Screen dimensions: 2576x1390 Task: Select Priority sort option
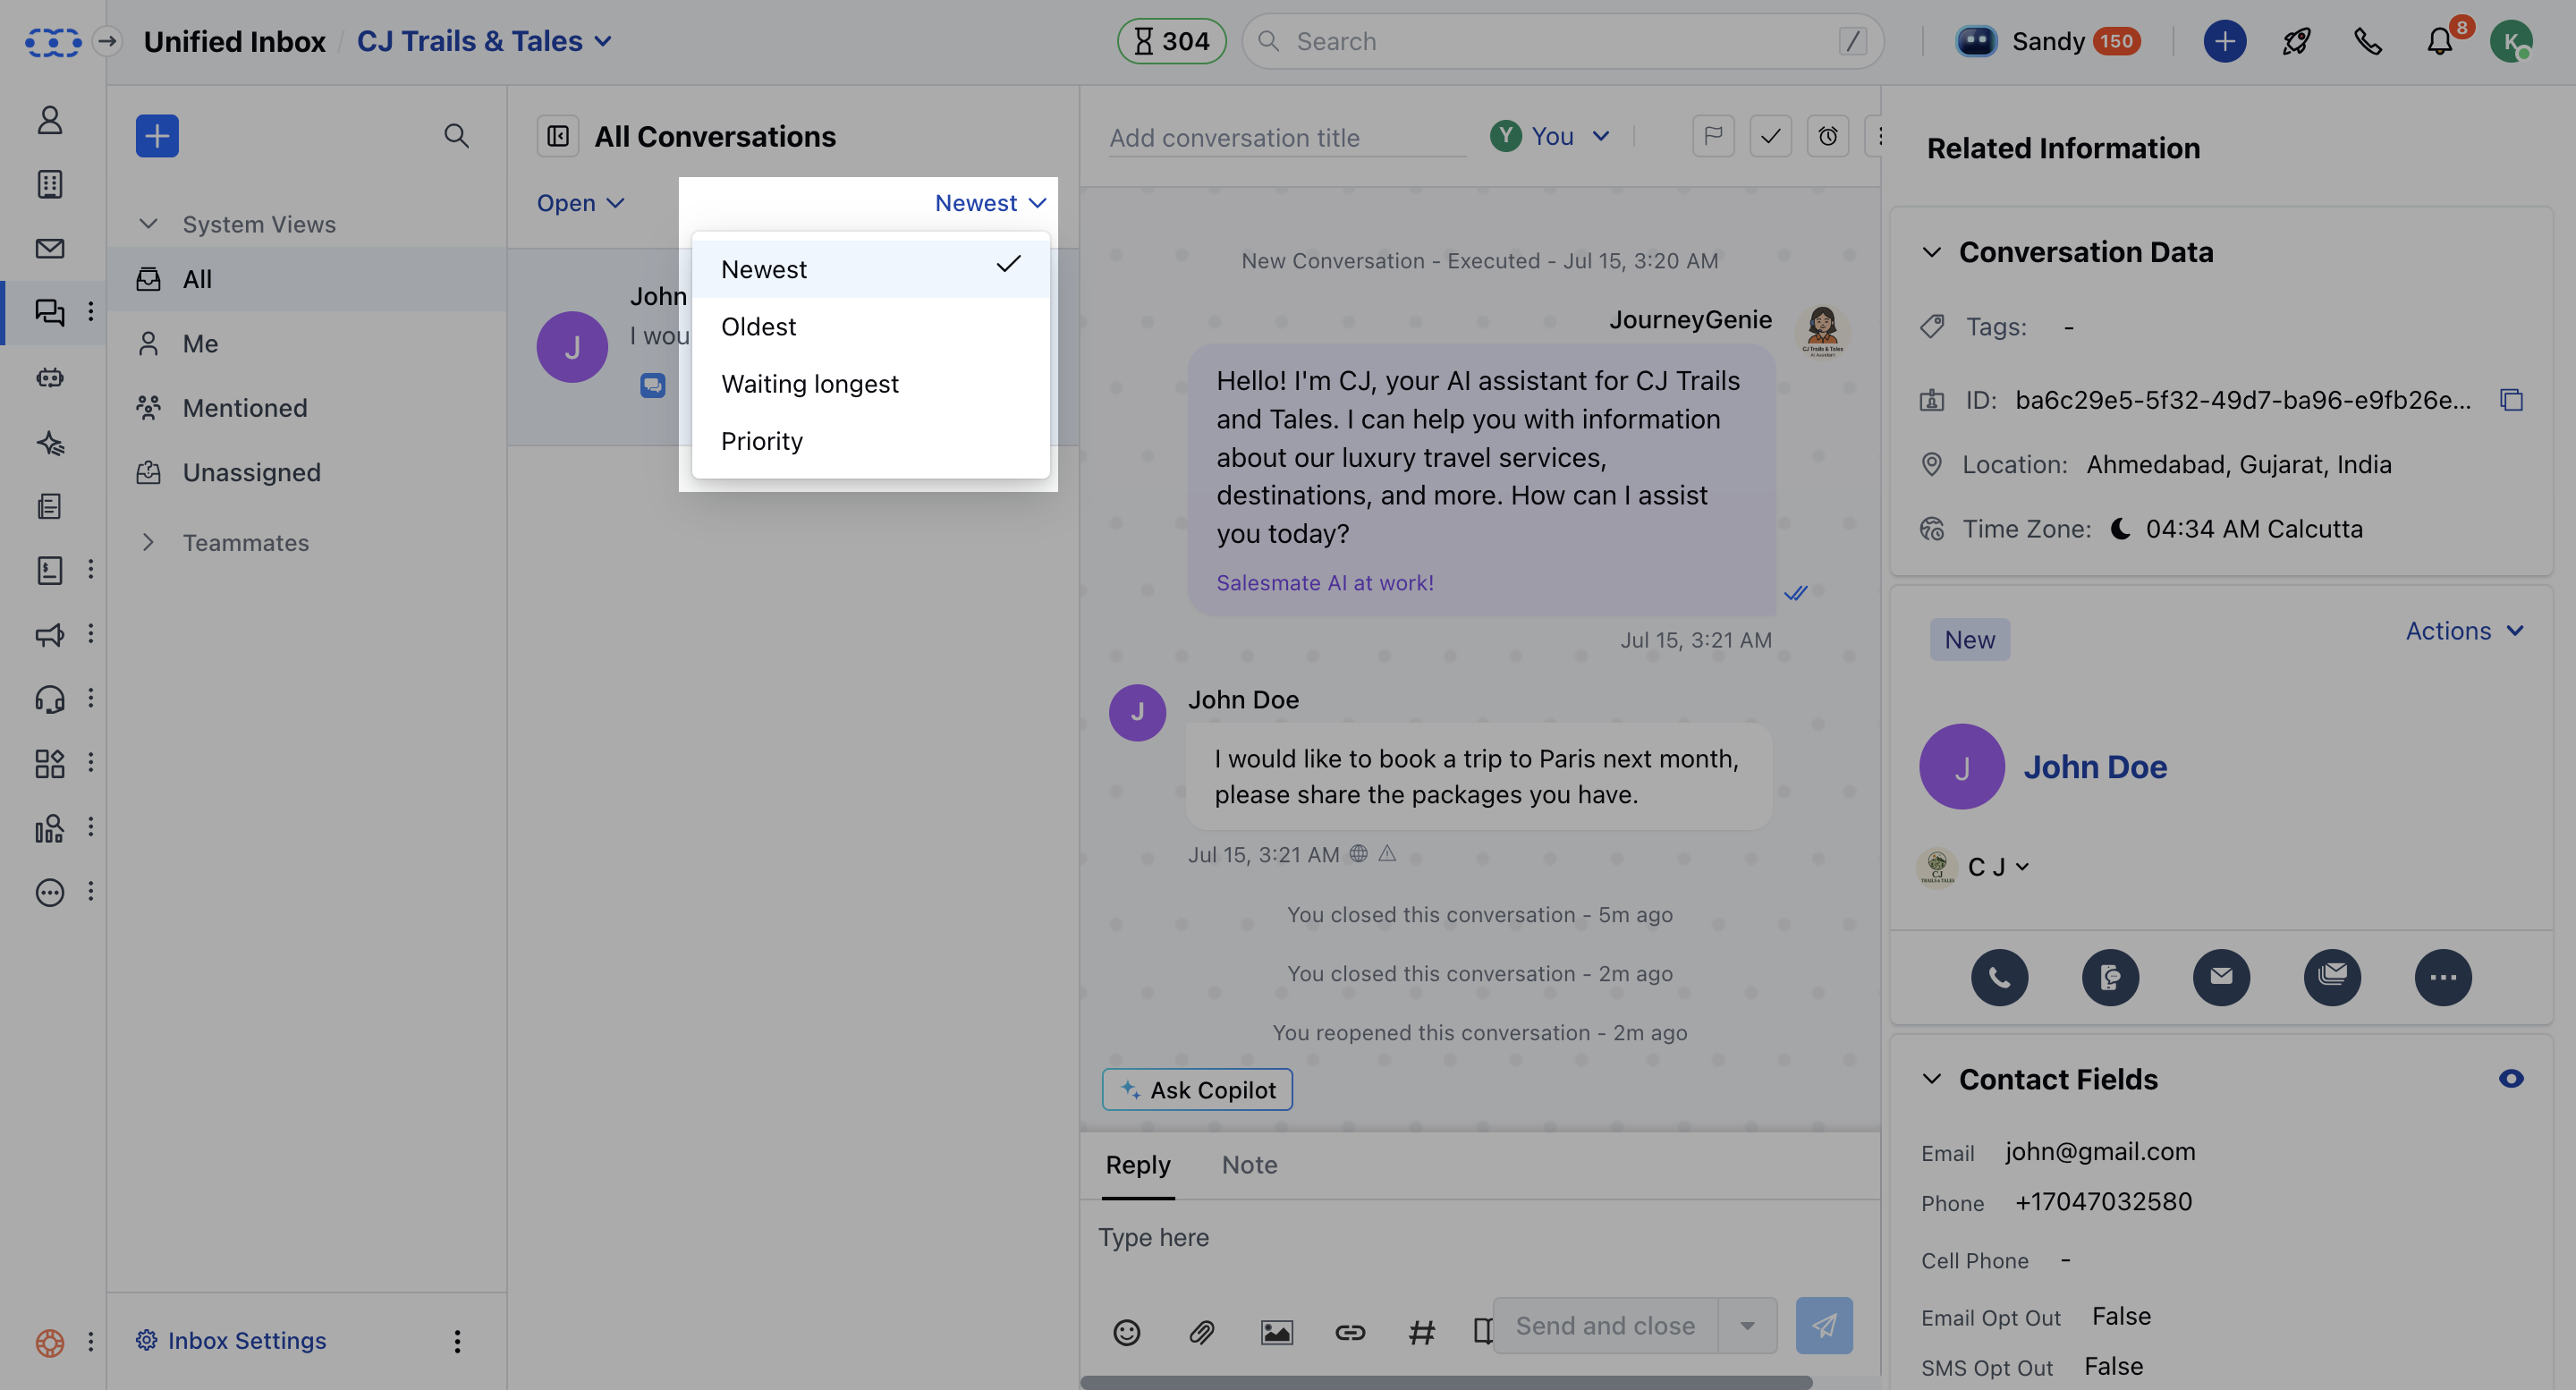870,440
